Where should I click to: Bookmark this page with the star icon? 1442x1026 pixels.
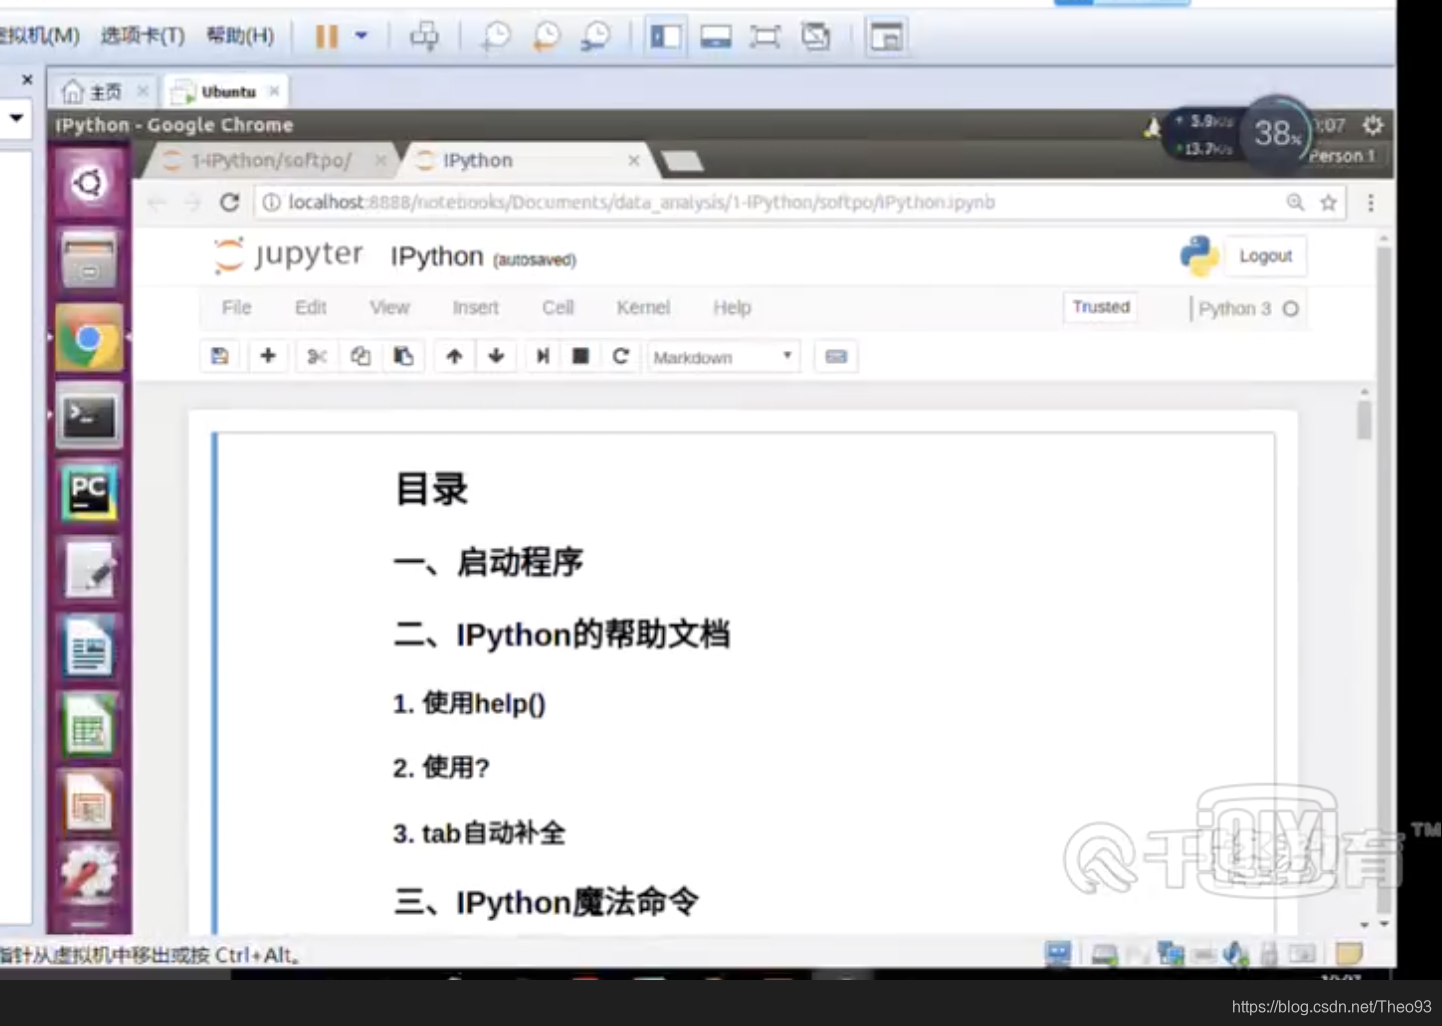click(1328, 203)
